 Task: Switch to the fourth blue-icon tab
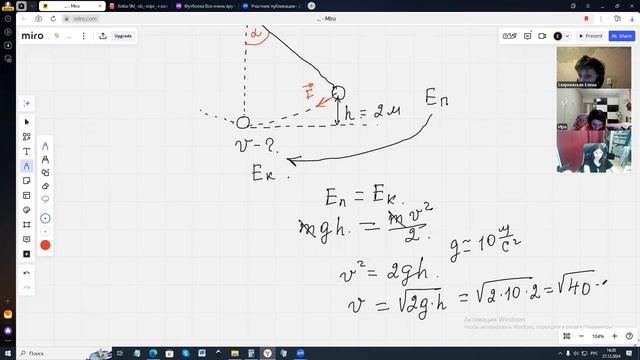click(271, 6)
